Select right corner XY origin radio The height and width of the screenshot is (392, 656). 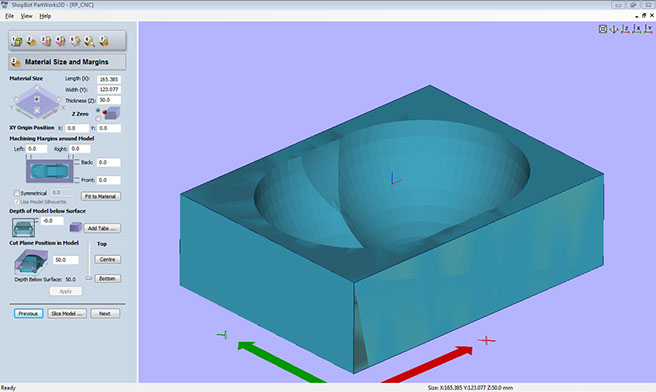[59, 99]
